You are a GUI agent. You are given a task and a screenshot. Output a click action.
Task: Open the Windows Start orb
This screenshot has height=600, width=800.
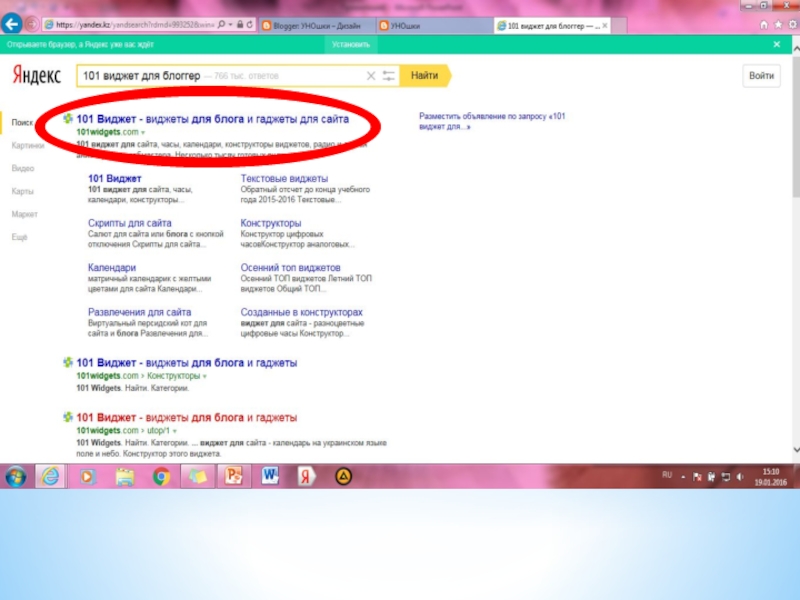coord(16,477)
